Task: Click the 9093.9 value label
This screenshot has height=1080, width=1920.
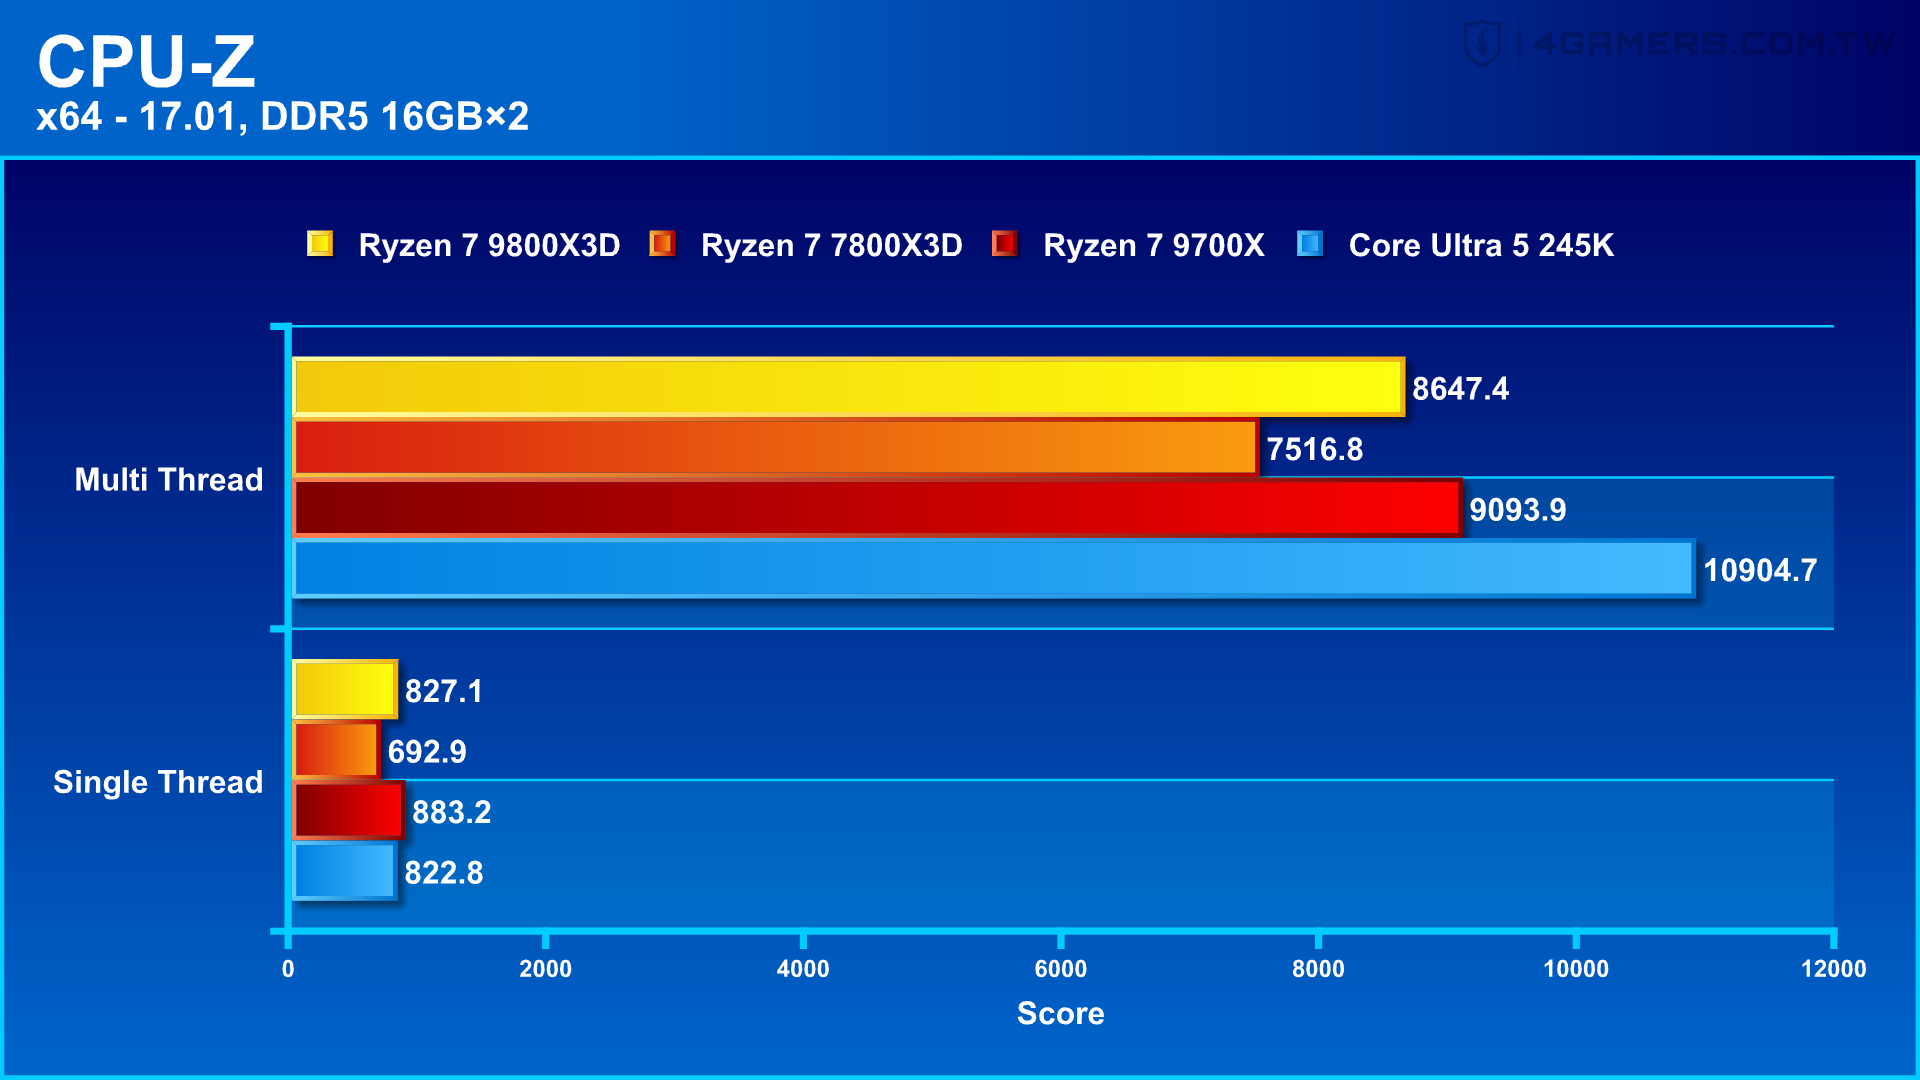Action: tap(1517, 510)
